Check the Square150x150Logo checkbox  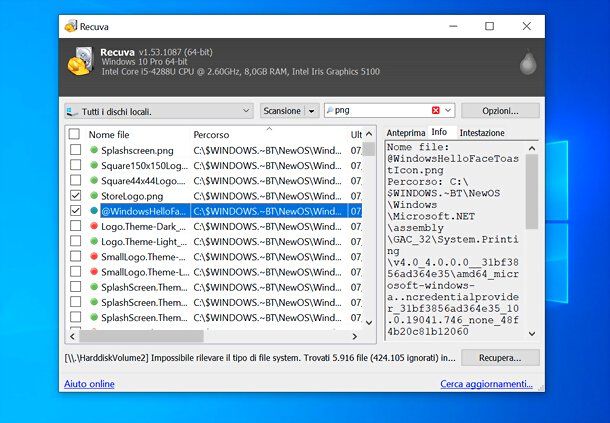click(75, 165)
